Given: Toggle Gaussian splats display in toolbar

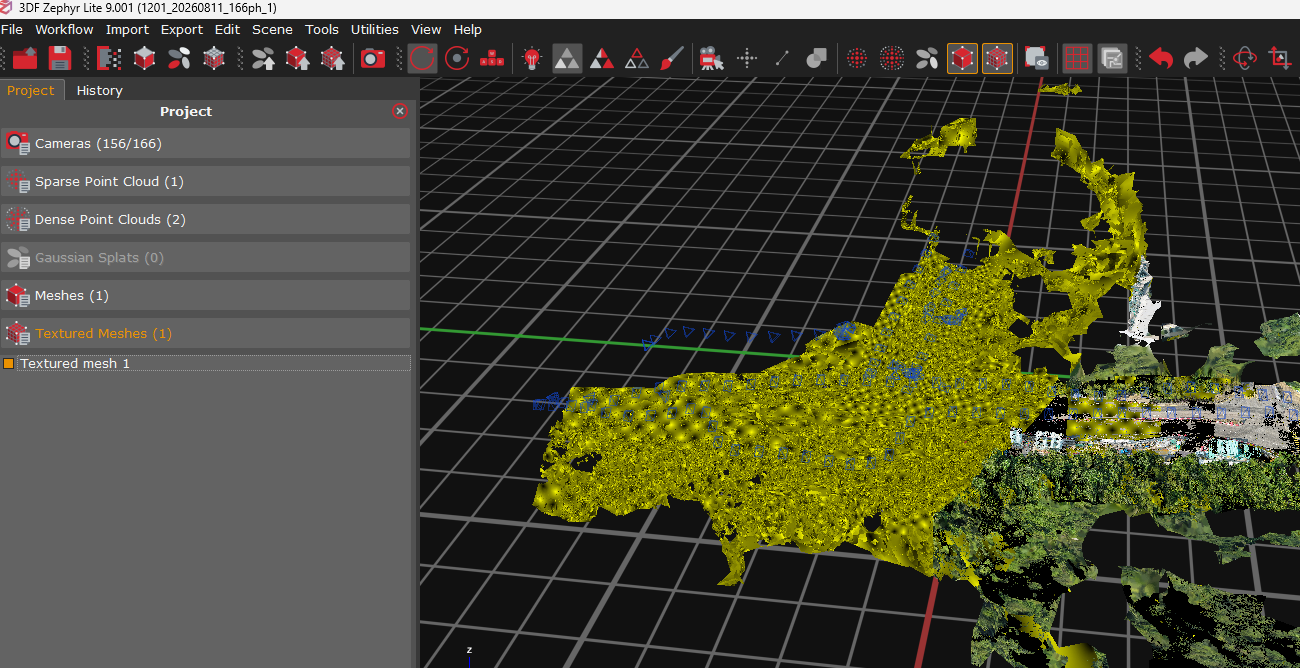Looking at the screenshot, I should [927, 58].
